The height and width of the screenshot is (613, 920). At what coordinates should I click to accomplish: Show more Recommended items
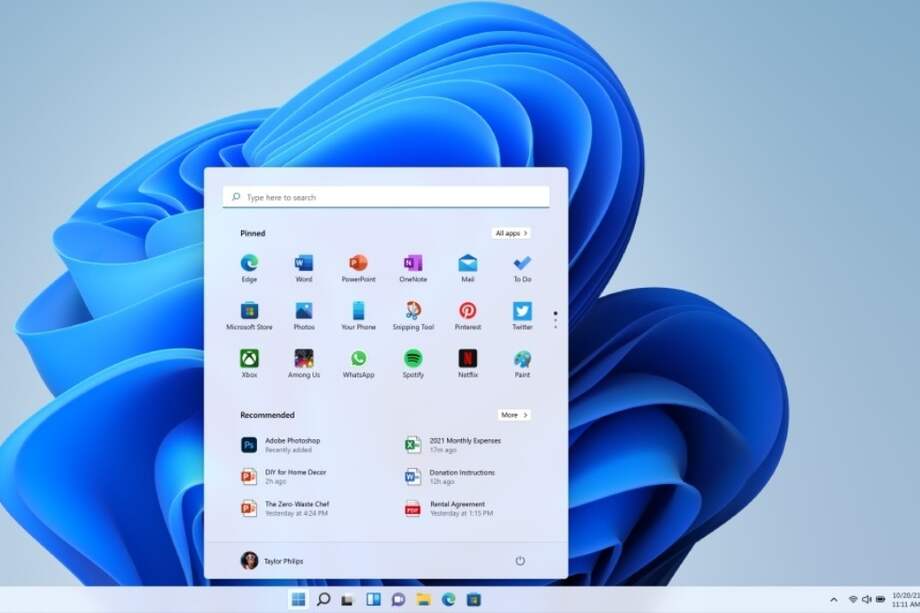click(x=514, y=415)
